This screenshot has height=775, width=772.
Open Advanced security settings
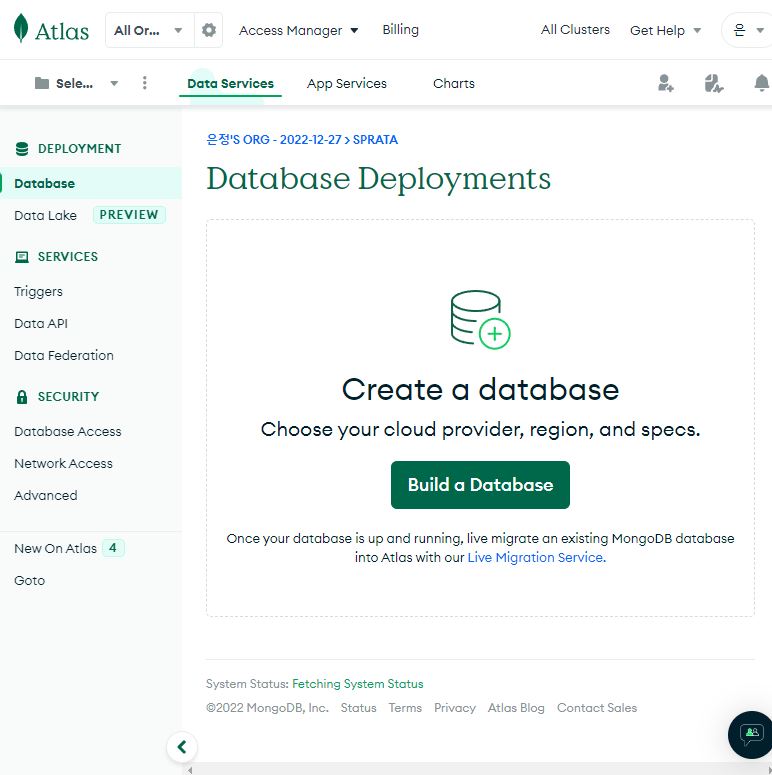click(x=46, y=495)
